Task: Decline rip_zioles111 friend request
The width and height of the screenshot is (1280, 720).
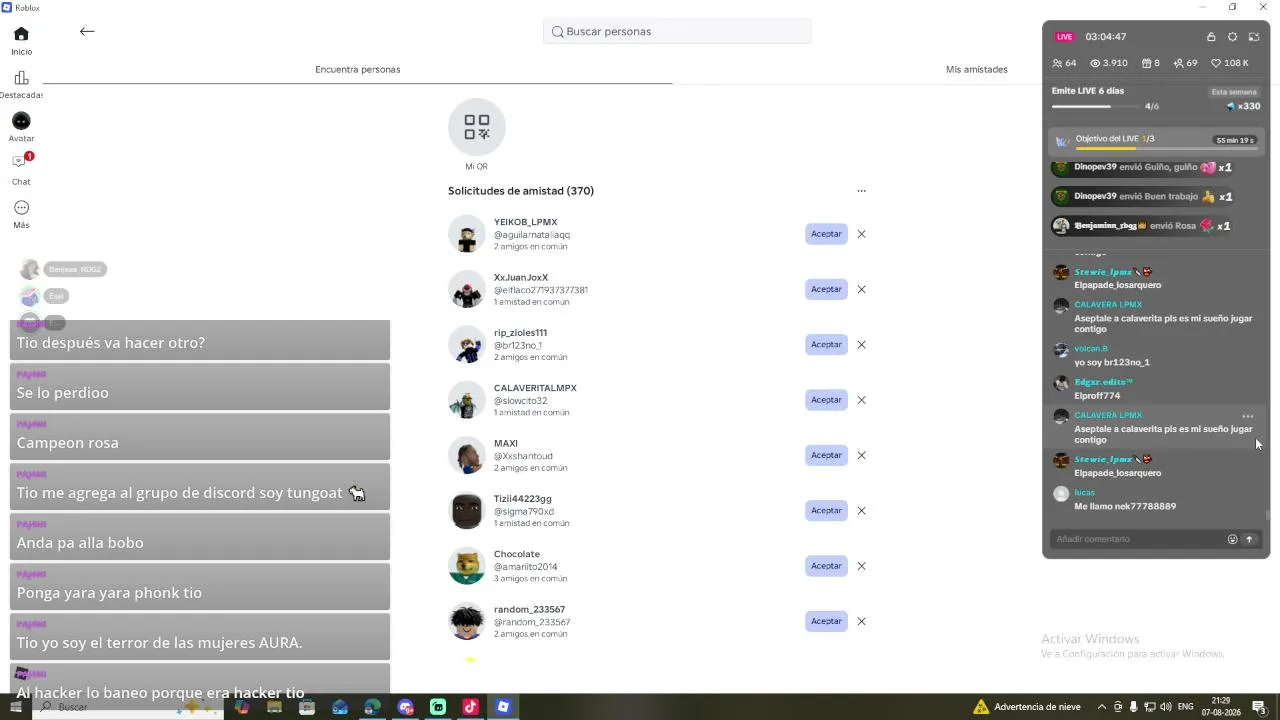Action: click(x=861, y=344)
